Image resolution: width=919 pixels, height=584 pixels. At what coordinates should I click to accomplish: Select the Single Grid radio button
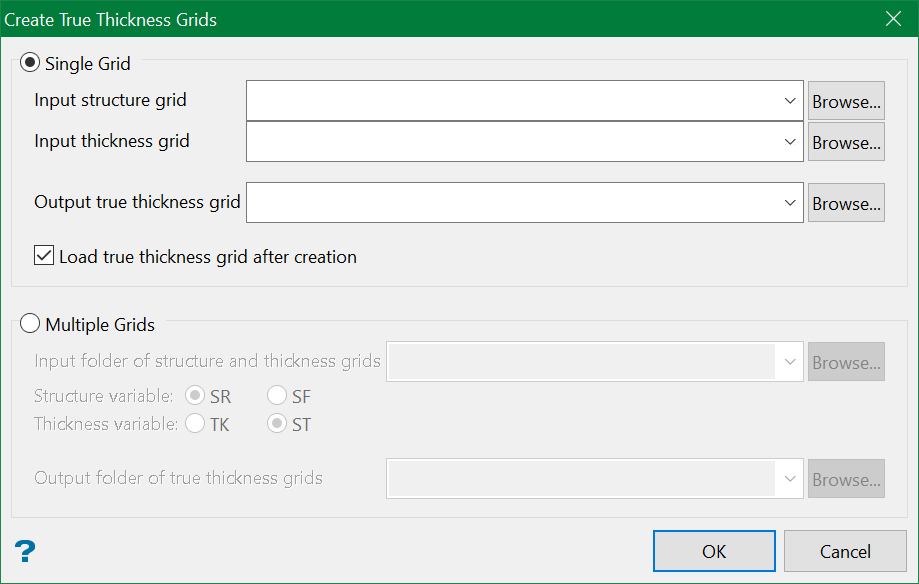tap(30, 62)
